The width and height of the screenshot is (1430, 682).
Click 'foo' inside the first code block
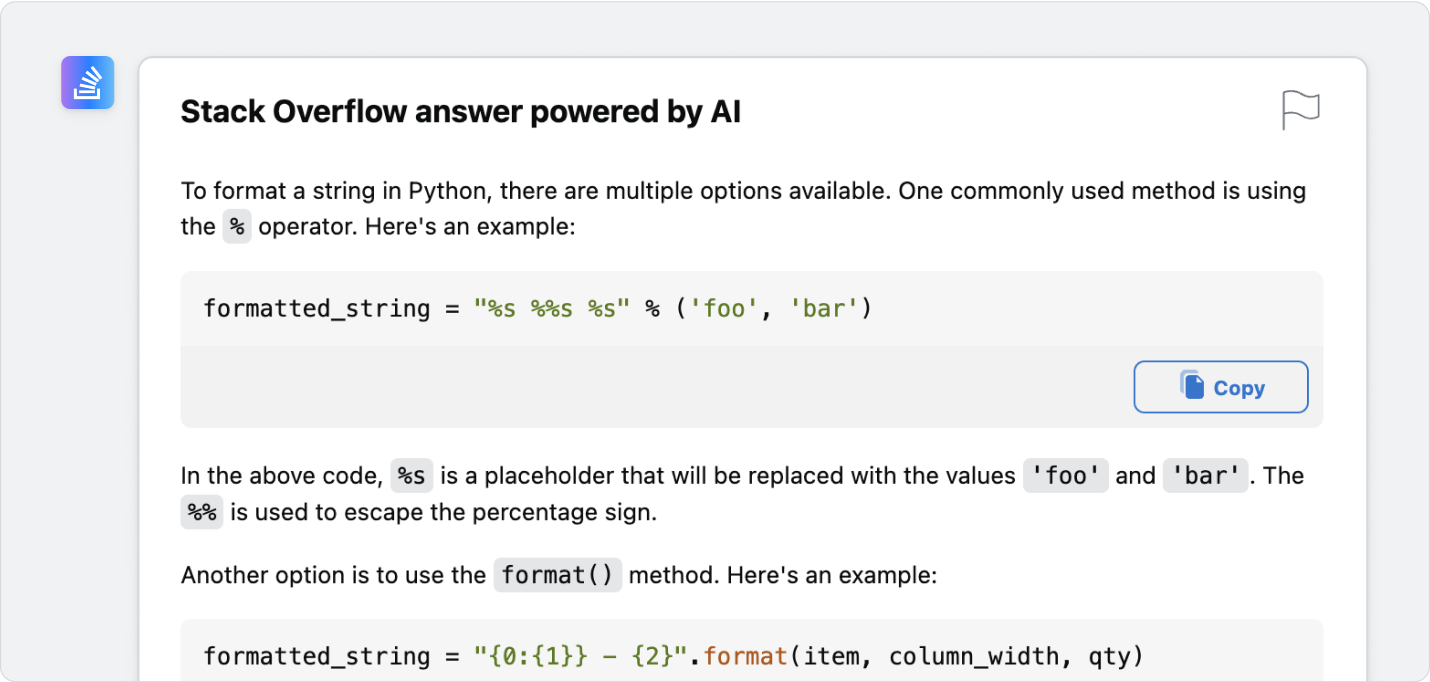click(x=725, y=309)
